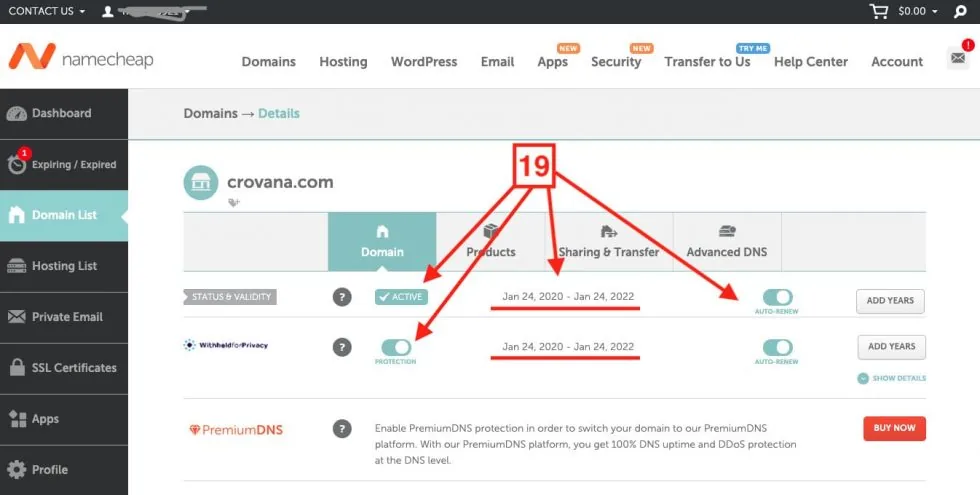Click help icon for Status & Validity
The width and height of the screenshot is (980, 495).
pyautogui.click(x=342, y=297)
